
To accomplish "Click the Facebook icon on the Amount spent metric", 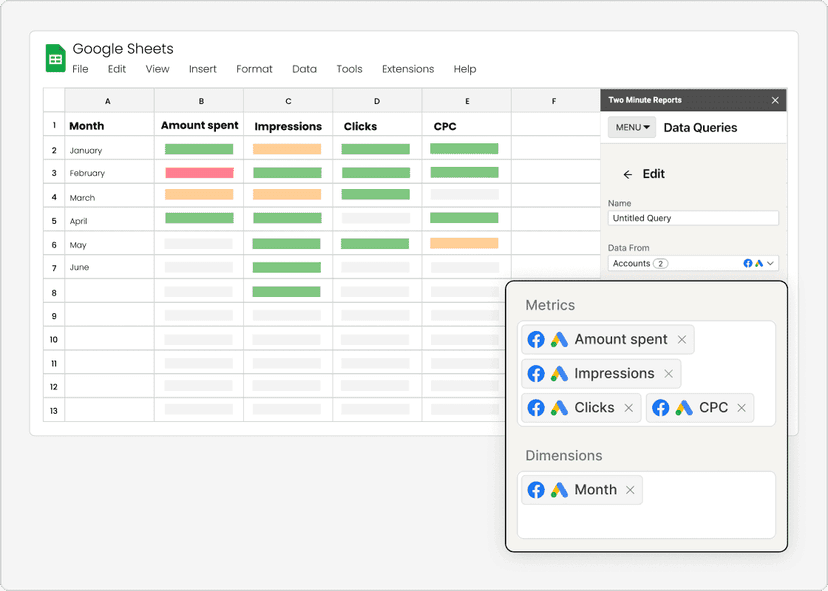I will (x=535, y=340).
